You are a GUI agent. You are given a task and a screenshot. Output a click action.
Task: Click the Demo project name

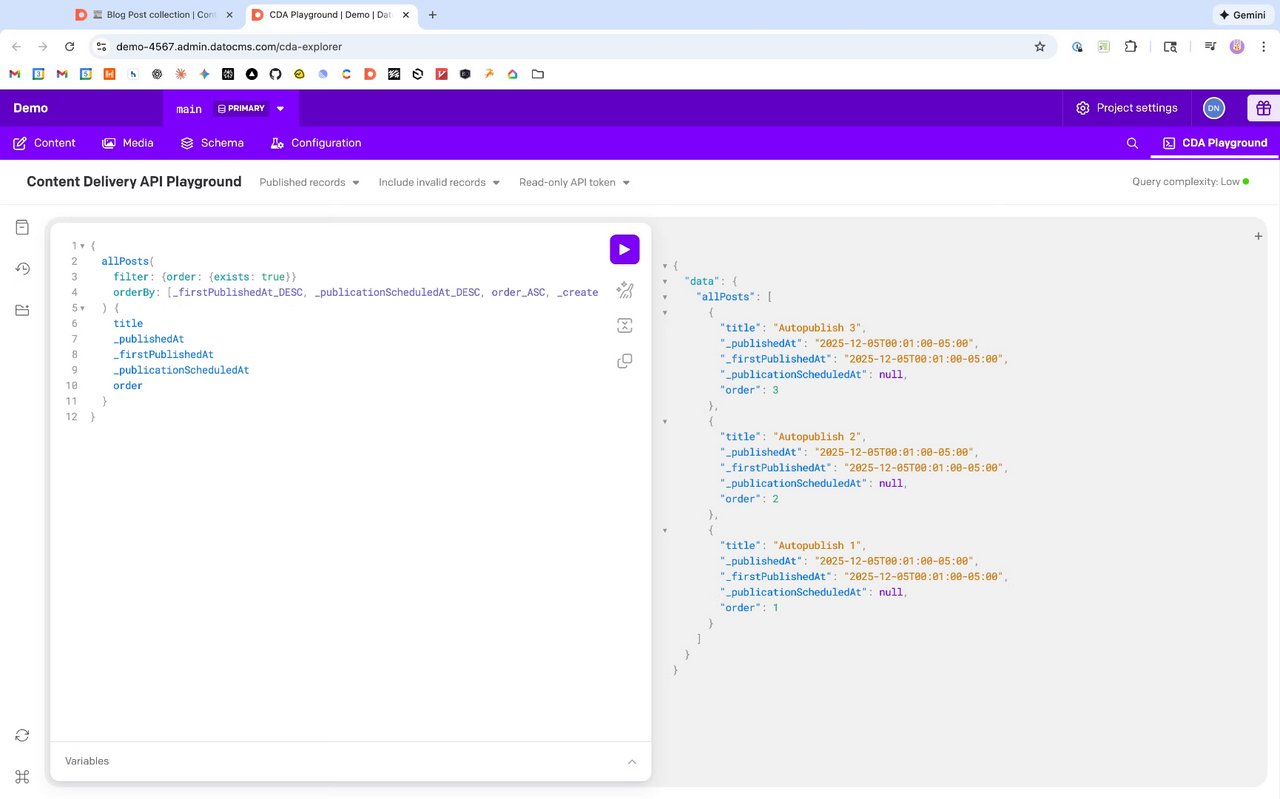click(30, 108)
